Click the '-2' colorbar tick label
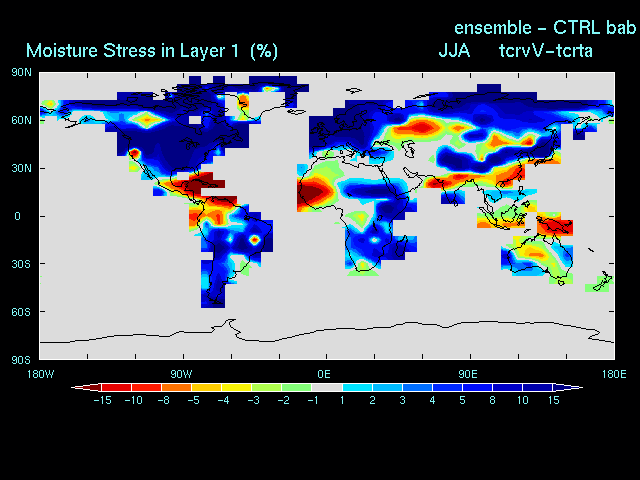 pos(284,400)
